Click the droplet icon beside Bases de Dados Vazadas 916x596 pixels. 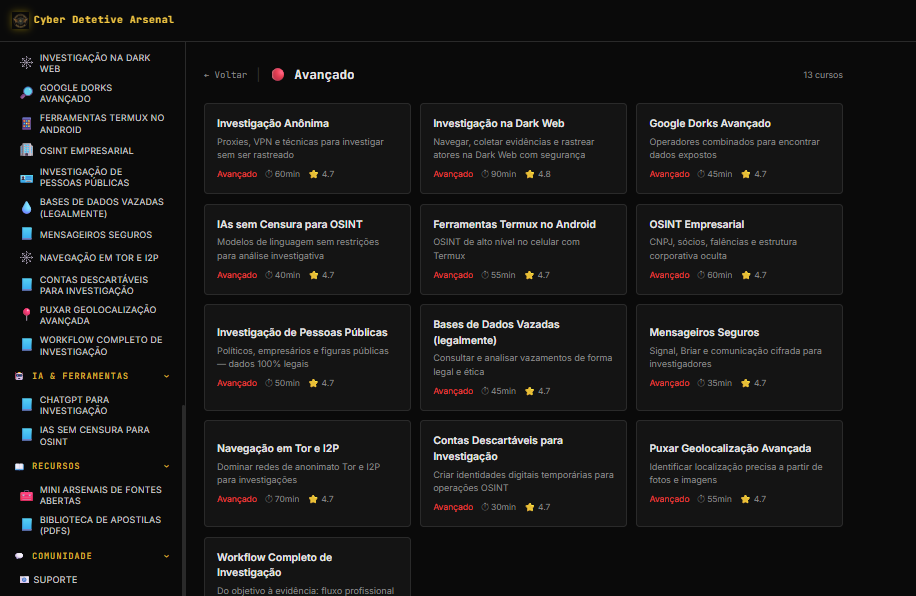pos(26,207)
